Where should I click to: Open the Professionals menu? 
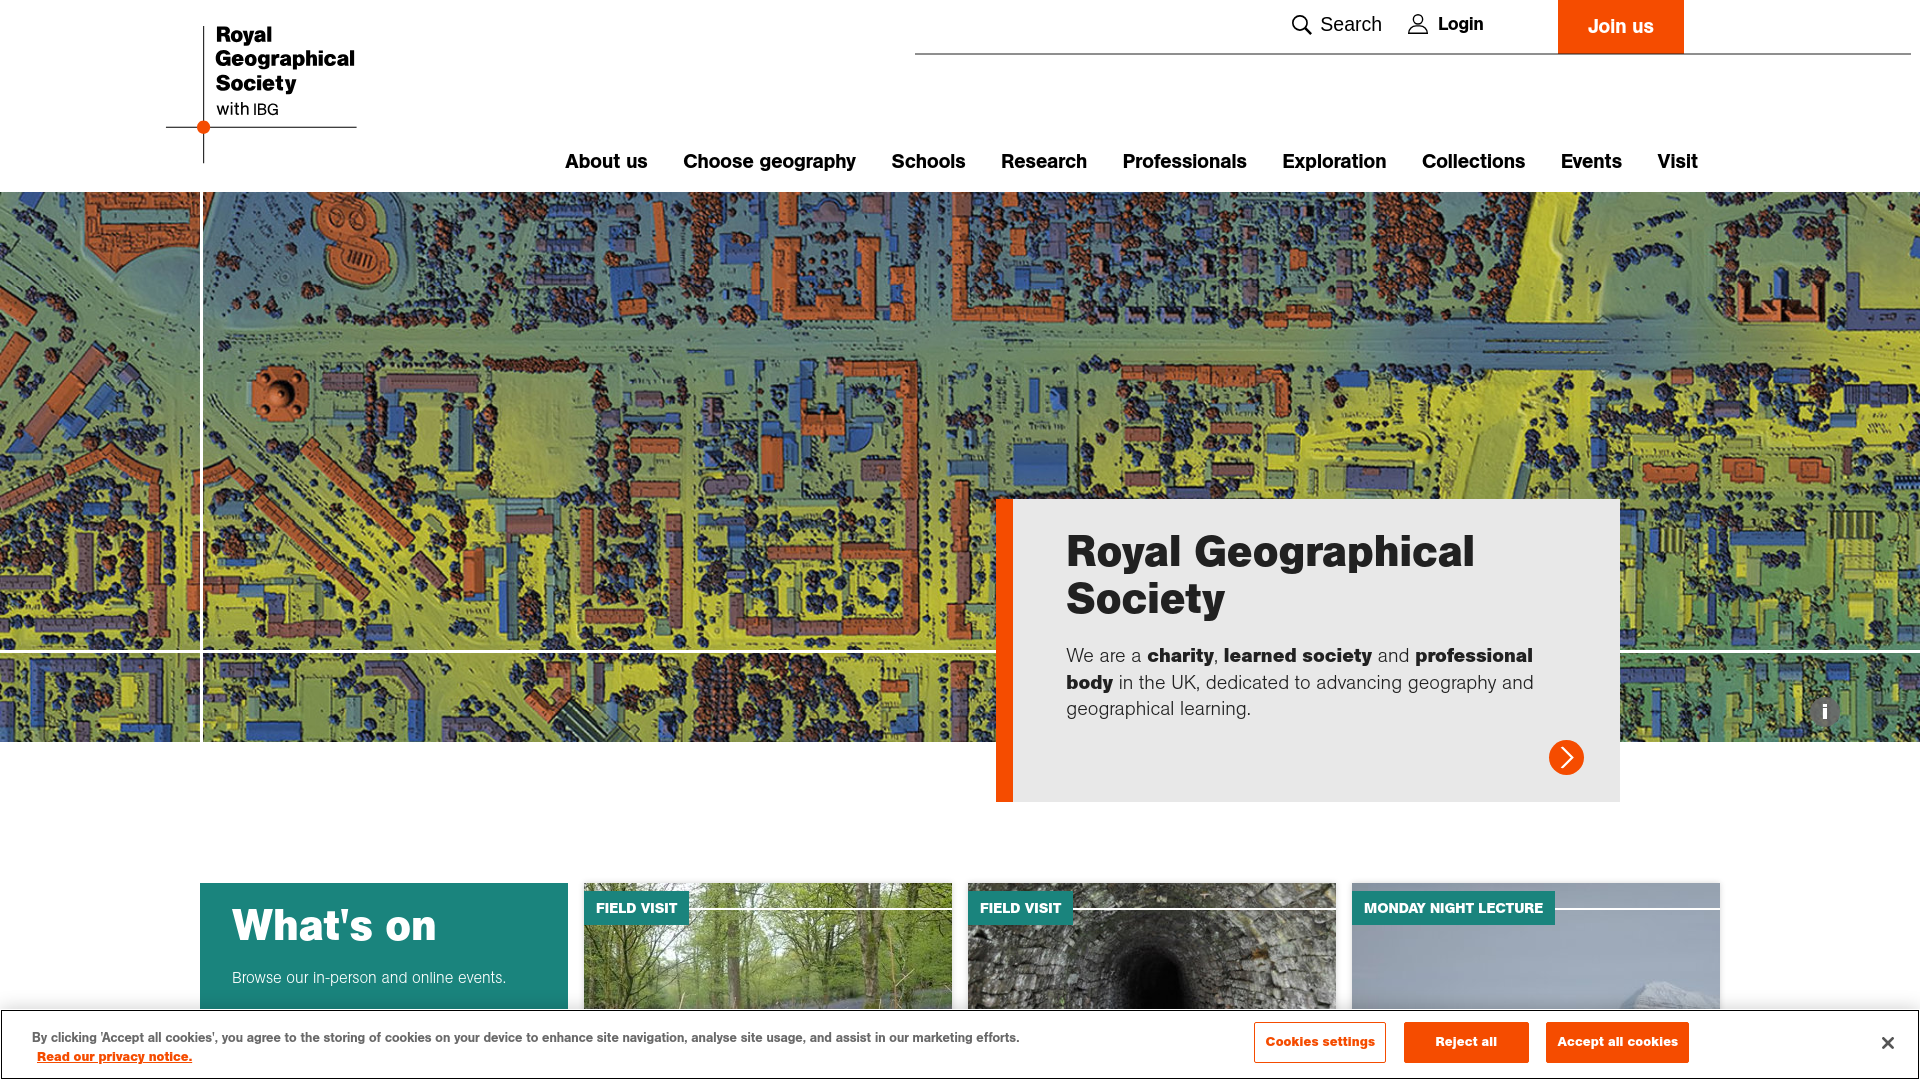coord(1184,161)
